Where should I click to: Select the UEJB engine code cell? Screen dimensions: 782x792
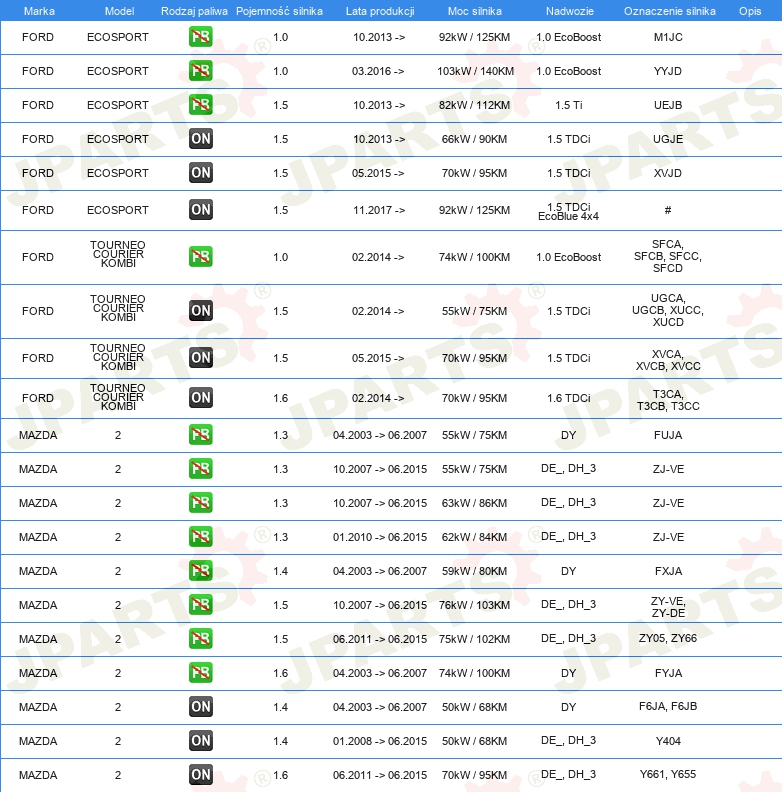coord(668,105)
